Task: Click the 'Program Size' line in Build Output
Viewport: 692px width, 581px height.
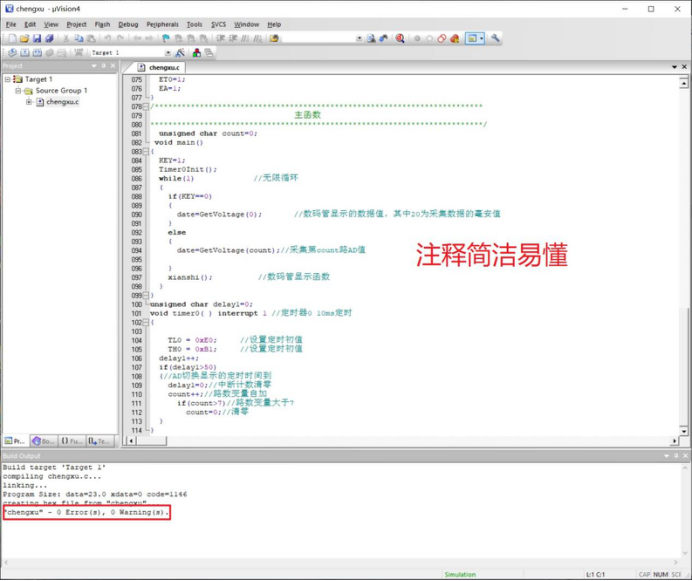Action: pos(95,494)
